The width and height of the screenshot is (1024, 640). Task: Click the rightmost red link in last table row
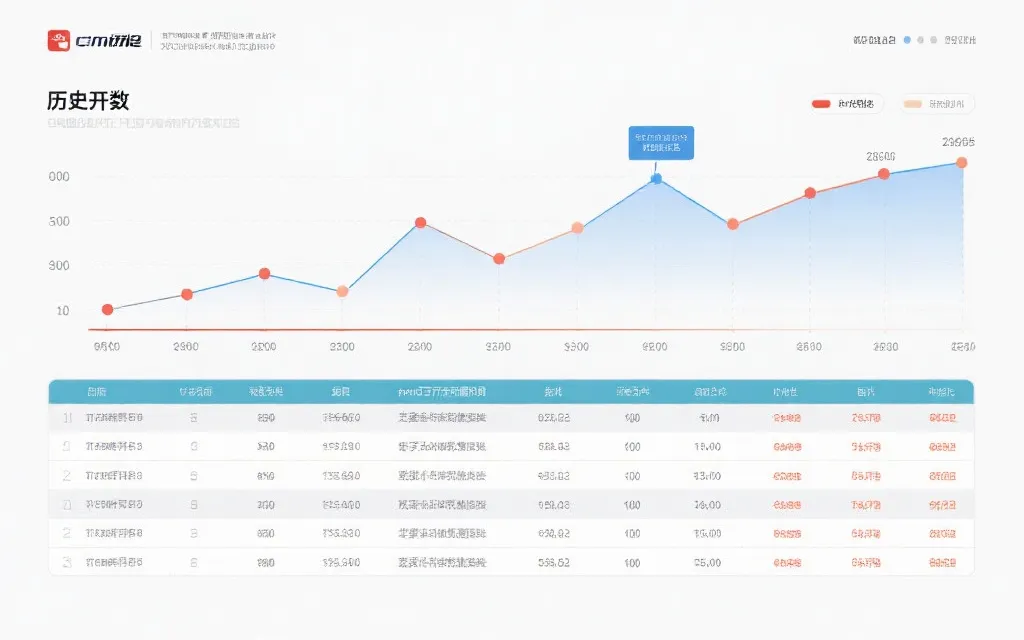click(942, 563)
